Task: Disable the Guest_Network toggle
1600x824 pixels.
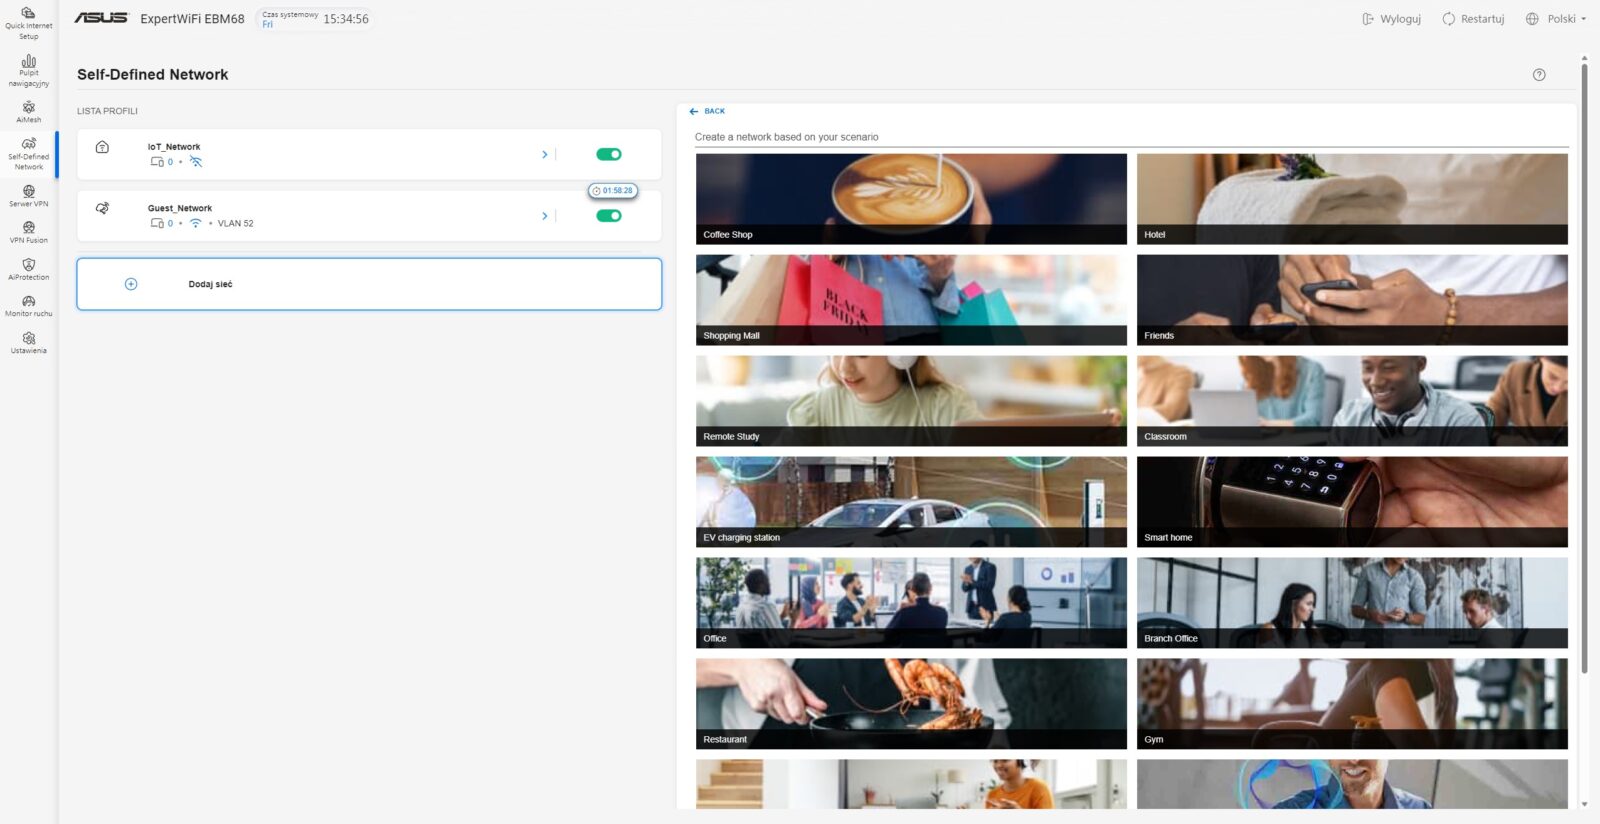Action: (x=608, y=216)
